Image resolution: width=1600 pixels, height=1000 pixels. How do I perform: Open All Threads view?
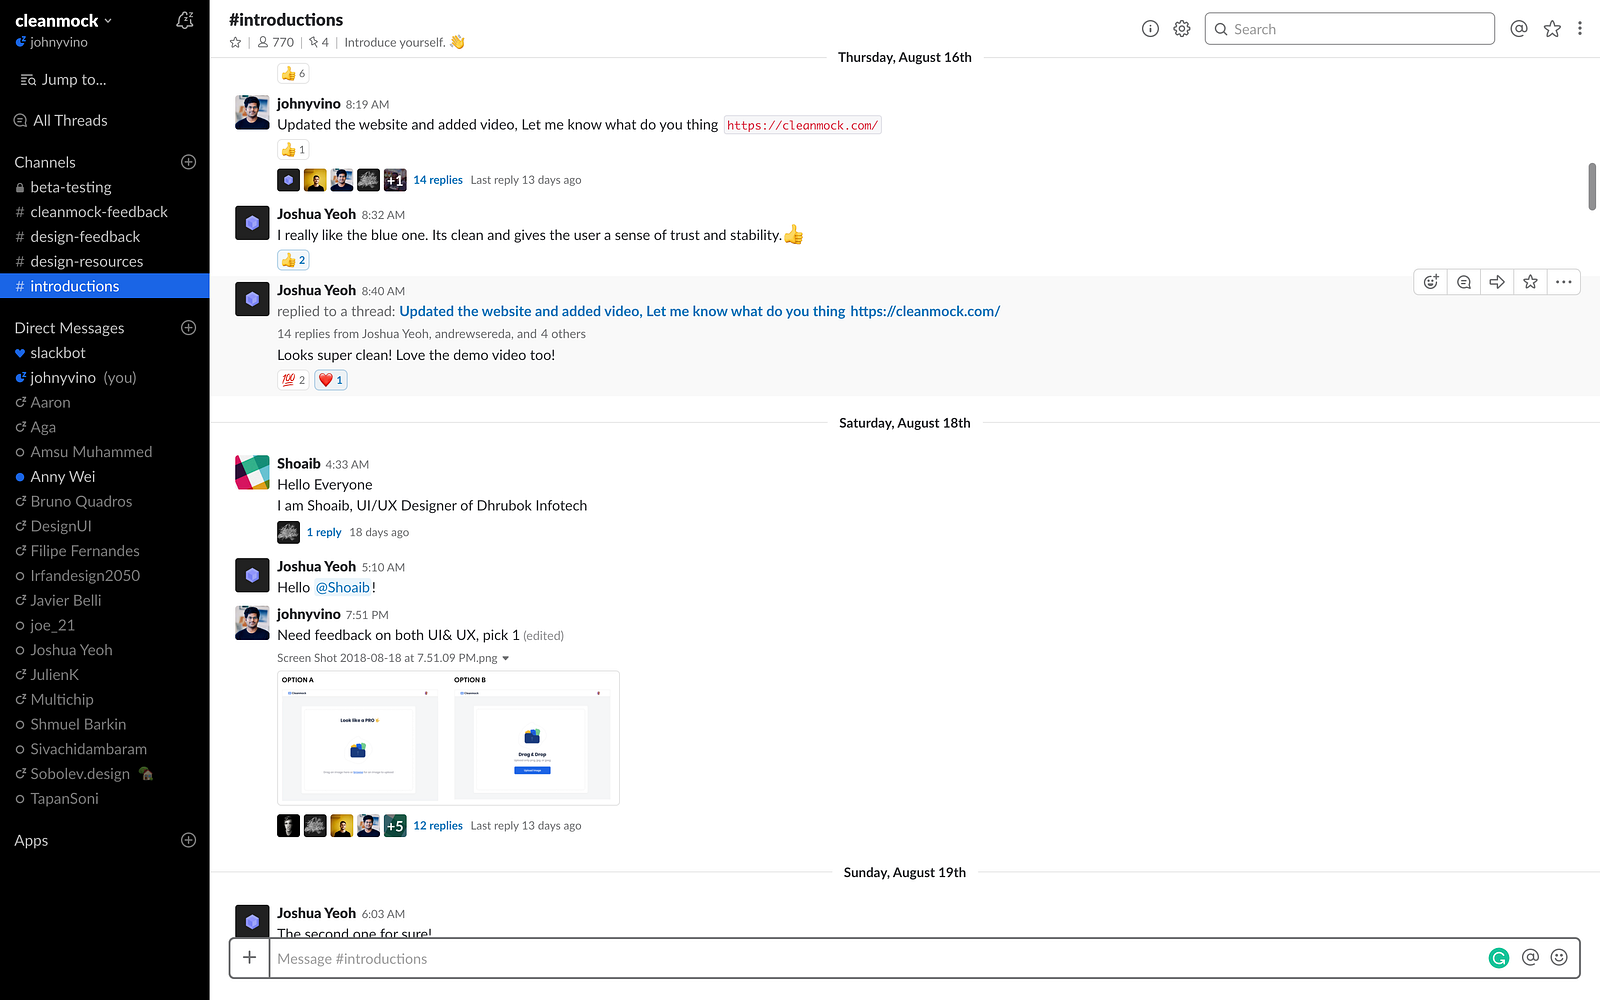62,121
